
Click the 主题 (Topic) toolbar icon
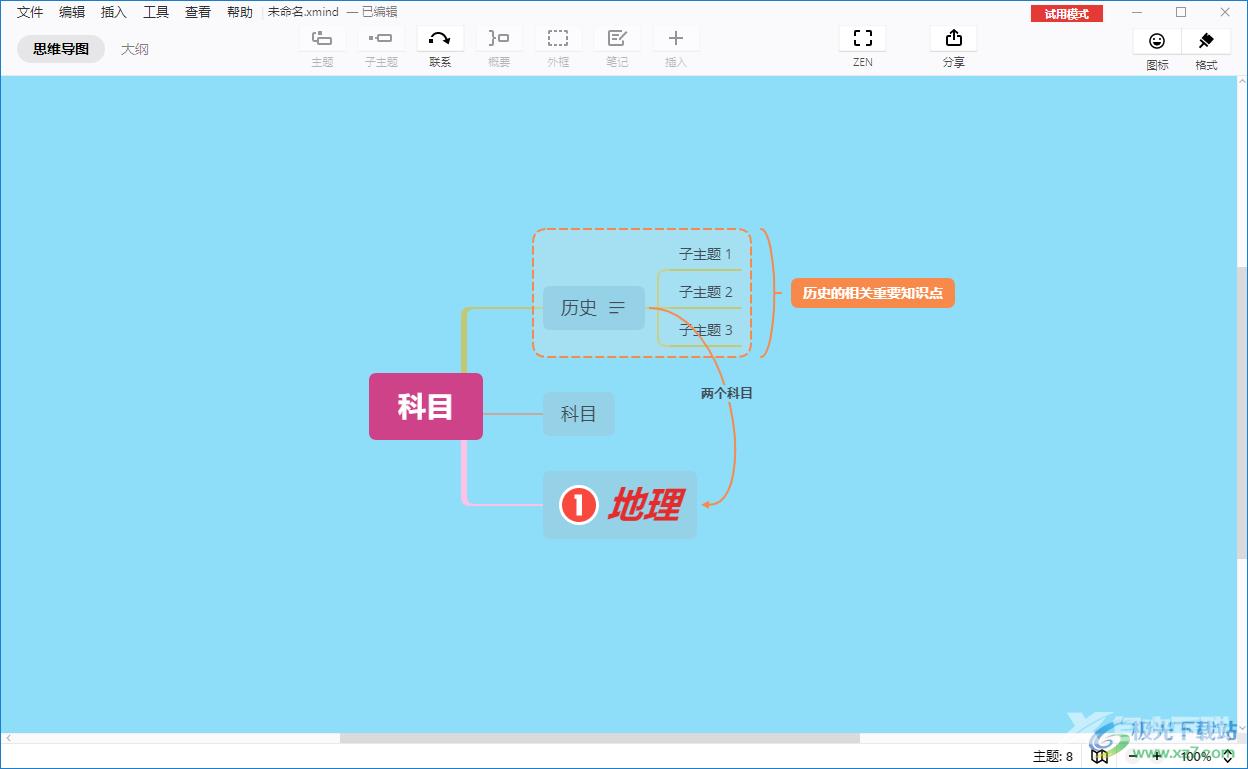[x=322, y=39]
